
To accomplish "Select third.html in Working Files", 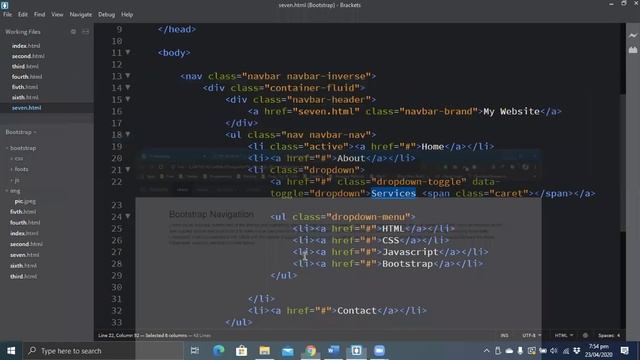I will (x=25, y=66).
